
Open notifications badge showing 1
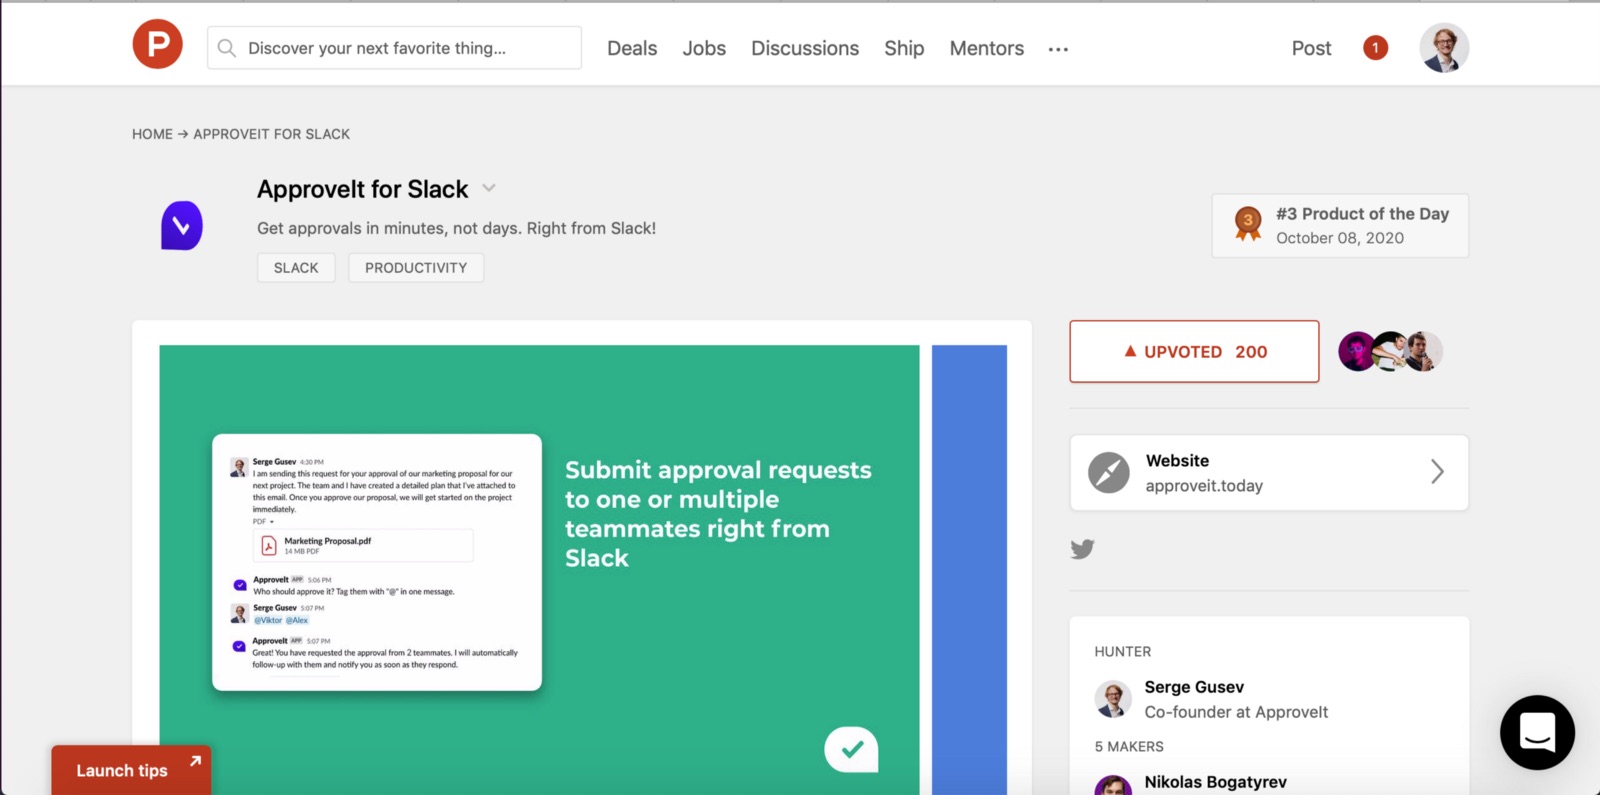(1375, 47)
